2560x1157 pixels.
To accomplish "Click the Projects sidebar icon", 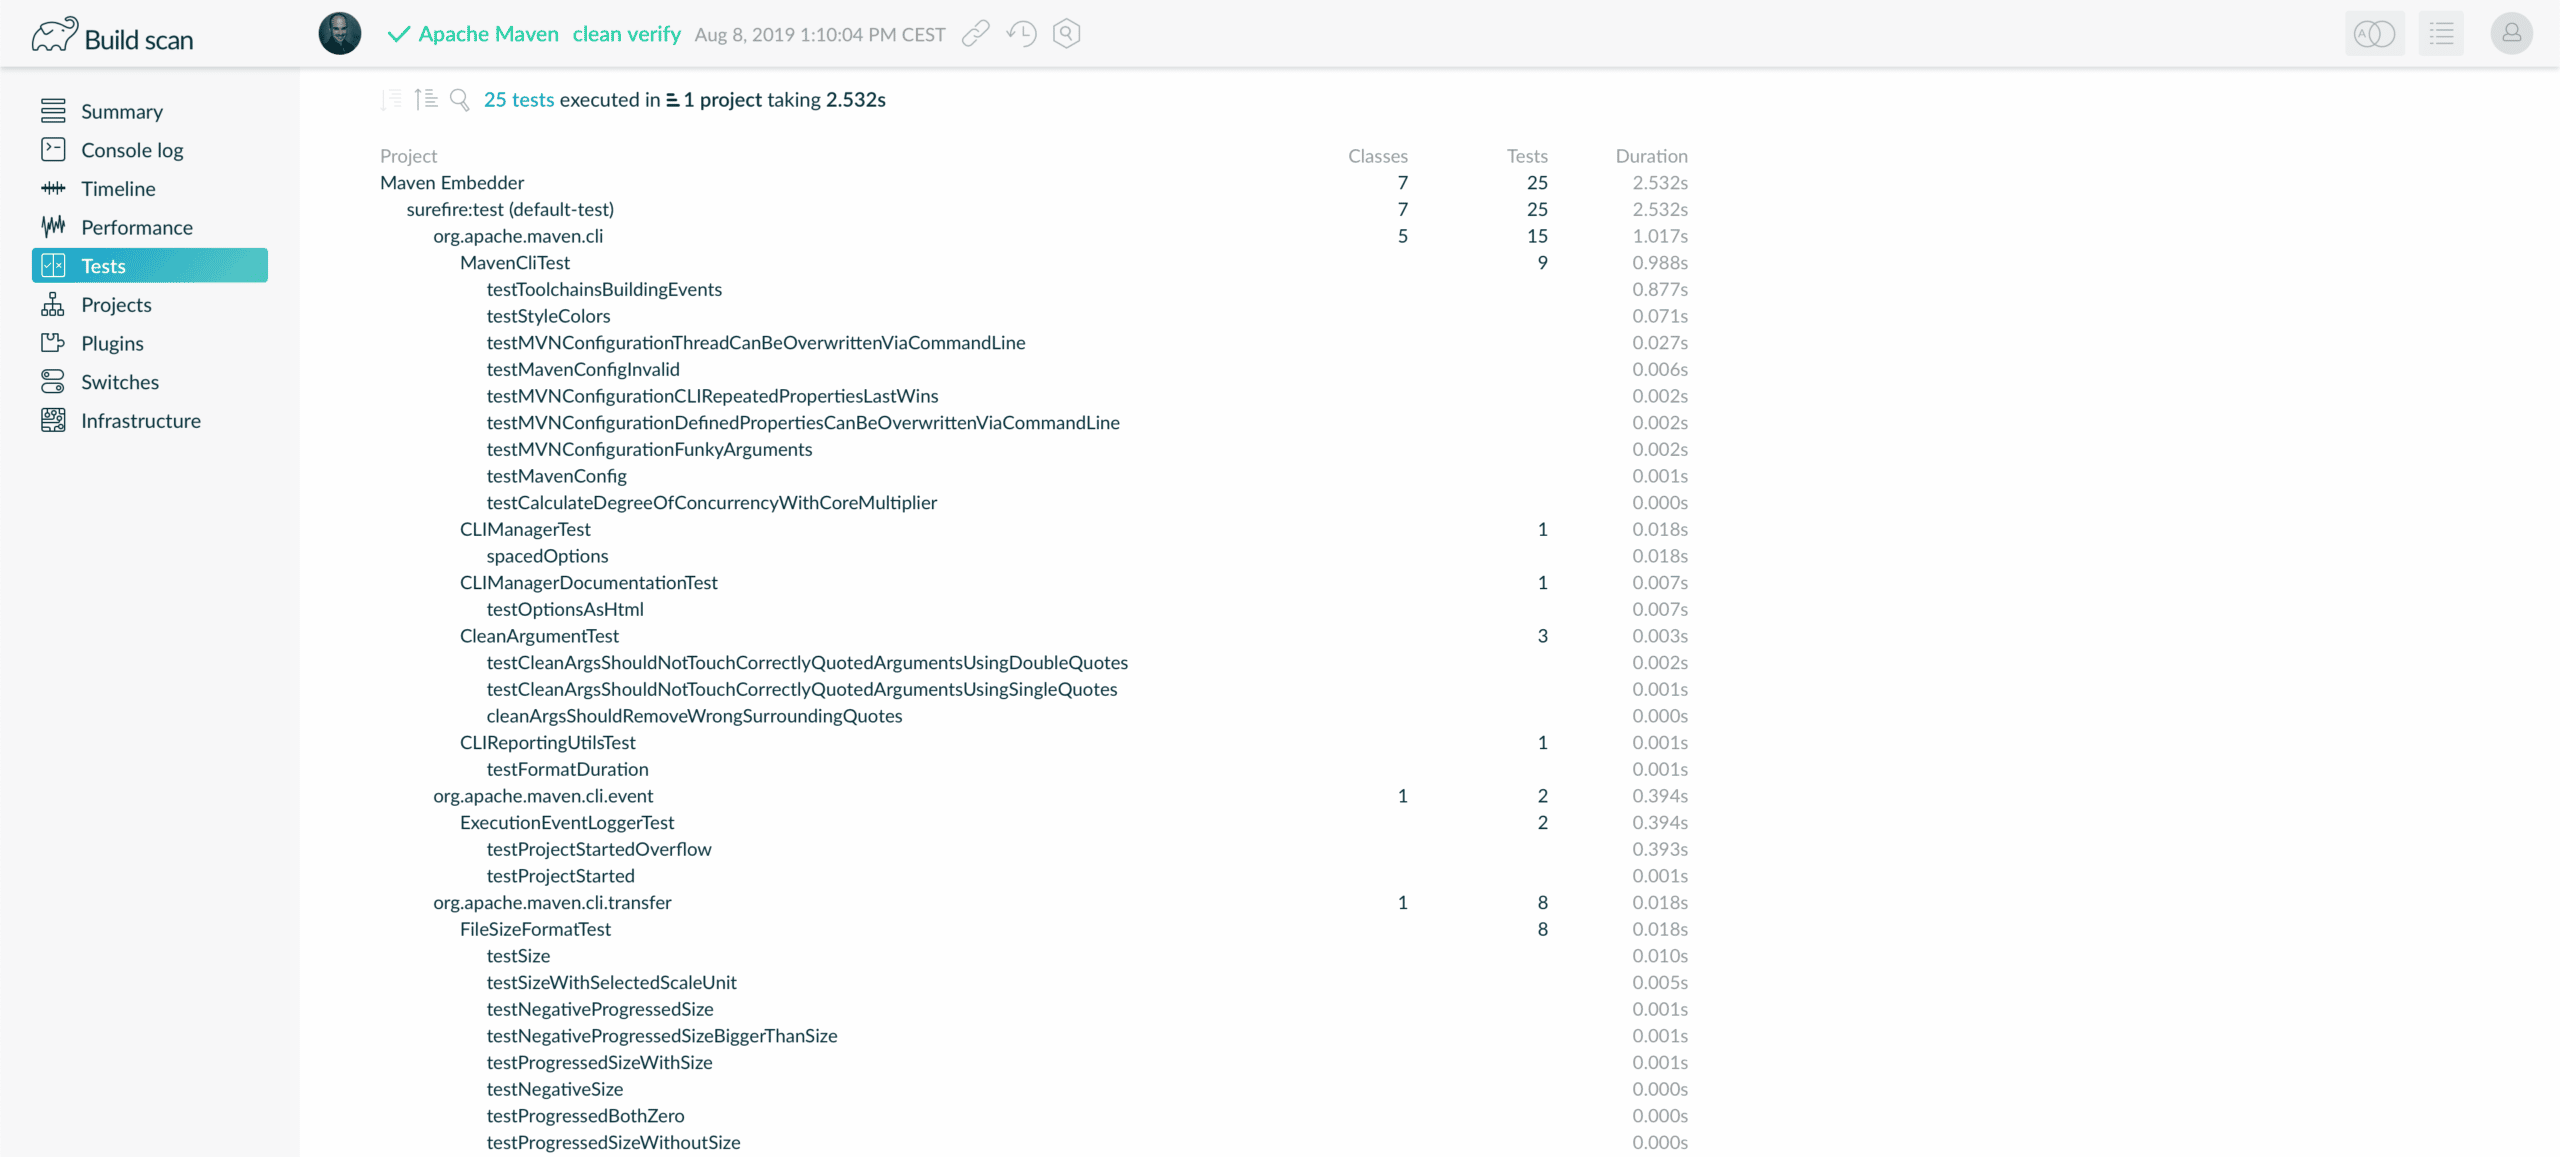I will [53, 305].
